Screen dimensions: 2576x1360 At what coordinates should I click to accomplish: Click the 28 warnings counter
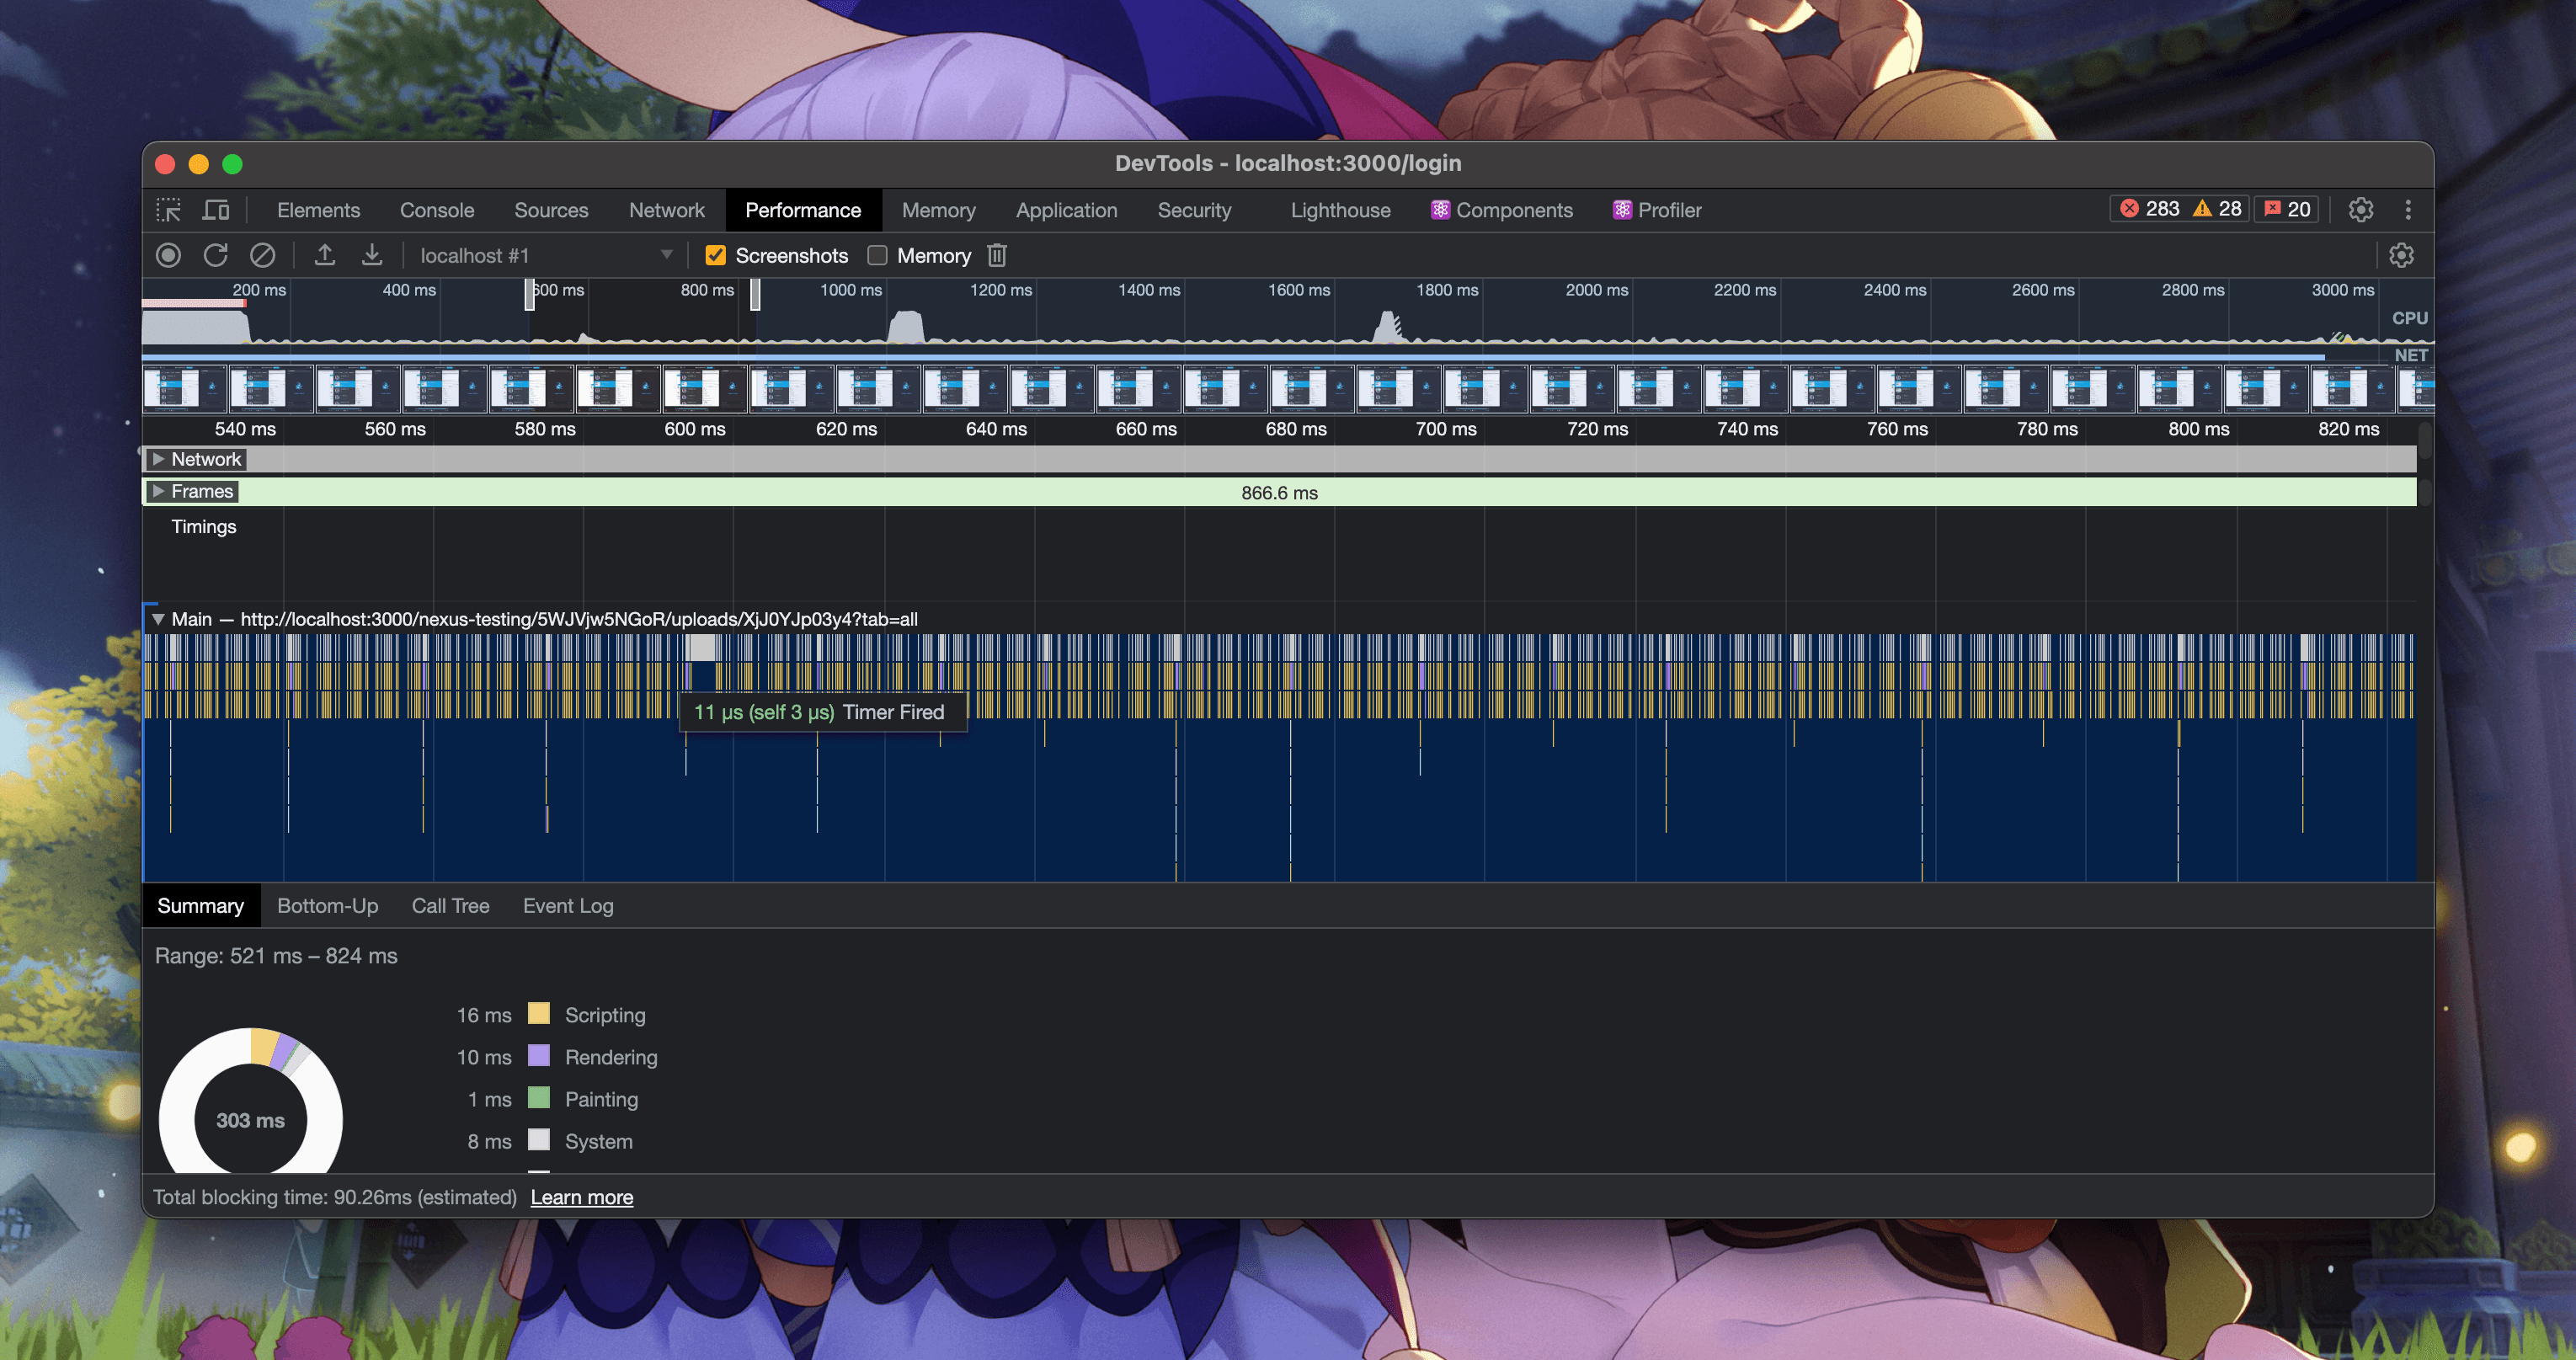point(2217,209)
